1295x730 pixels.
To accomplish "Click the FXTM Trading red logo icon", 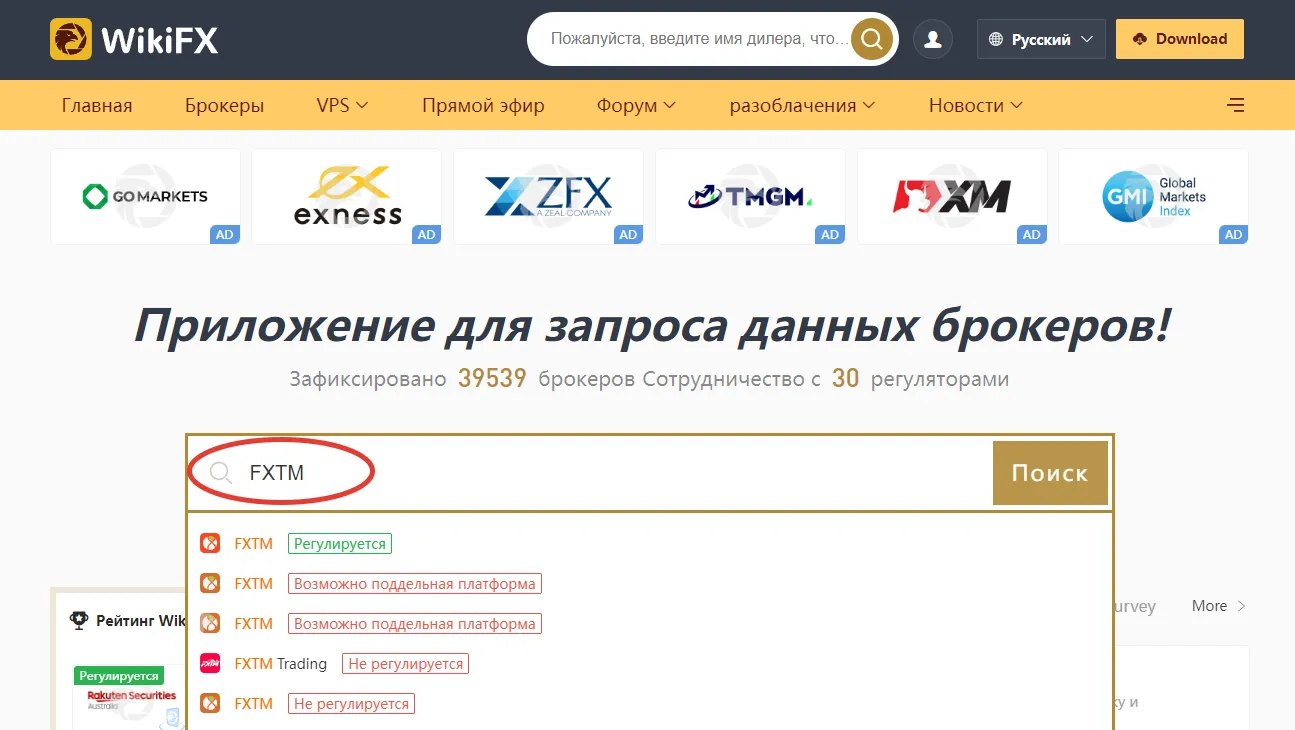I will (x=210, y=664).
